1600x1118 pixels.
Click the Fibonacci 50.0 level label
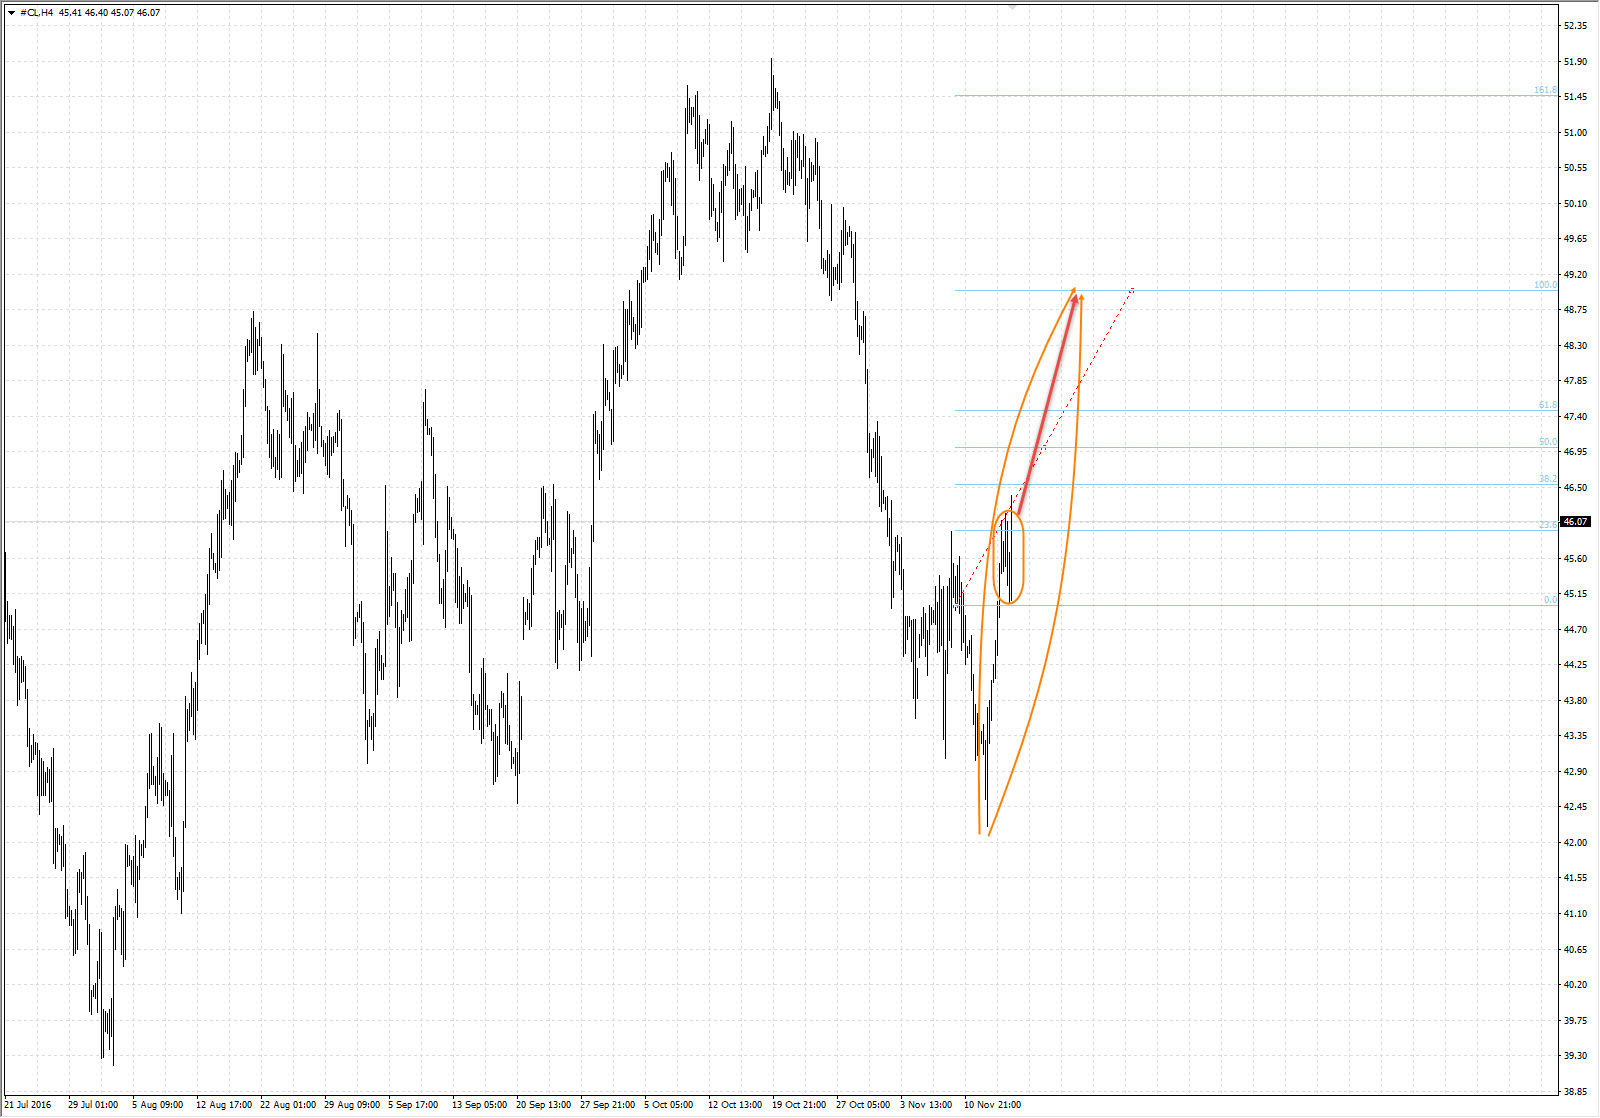[x=1547, y=442]
